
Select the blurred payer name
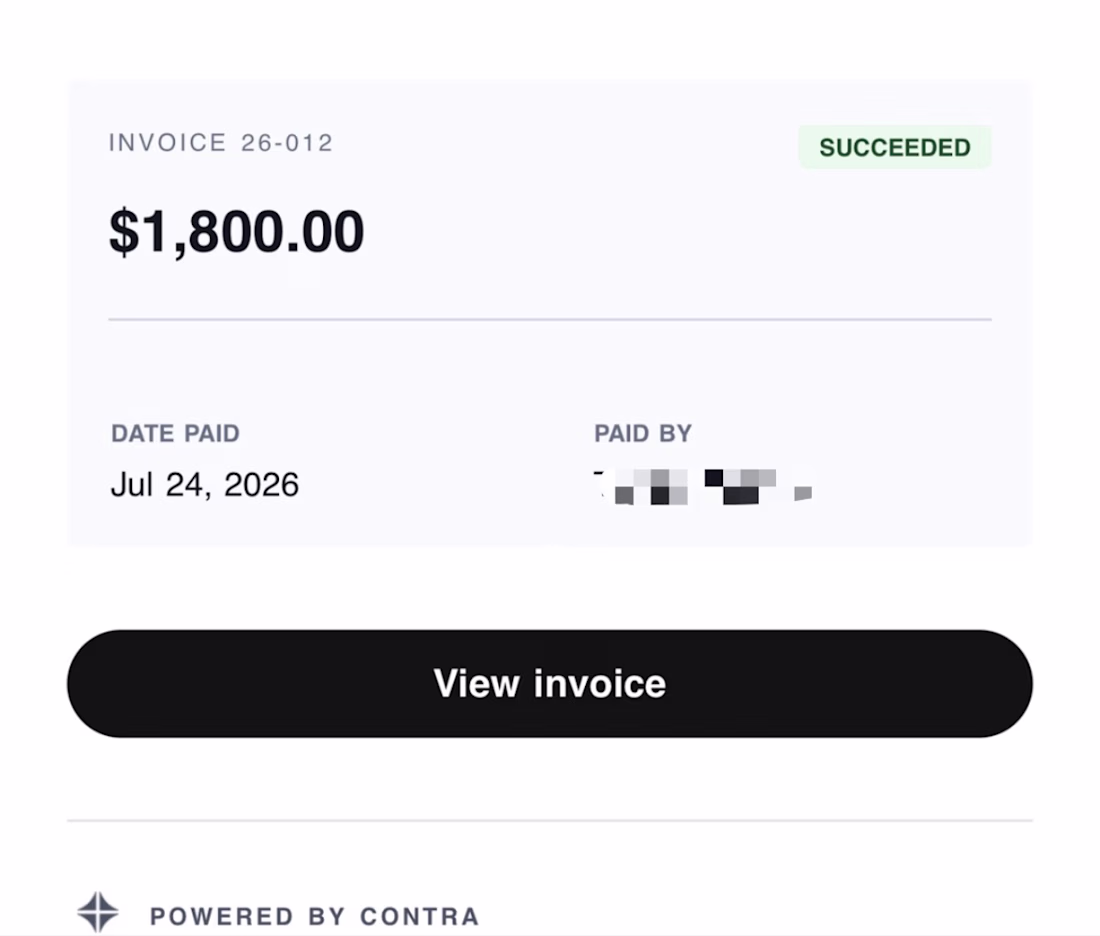point(703,486)
